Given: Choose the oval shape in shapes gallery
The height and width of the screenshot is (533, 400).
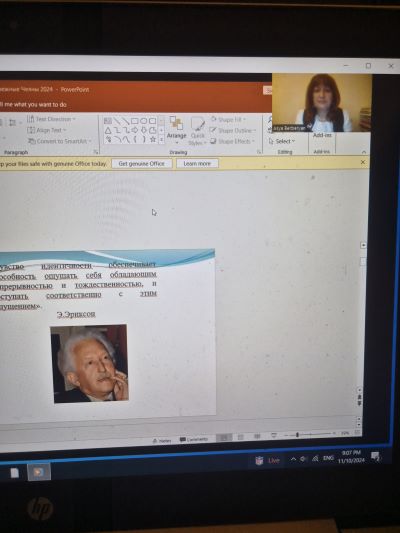Looking at the screenshot, I should pos(143,121).
